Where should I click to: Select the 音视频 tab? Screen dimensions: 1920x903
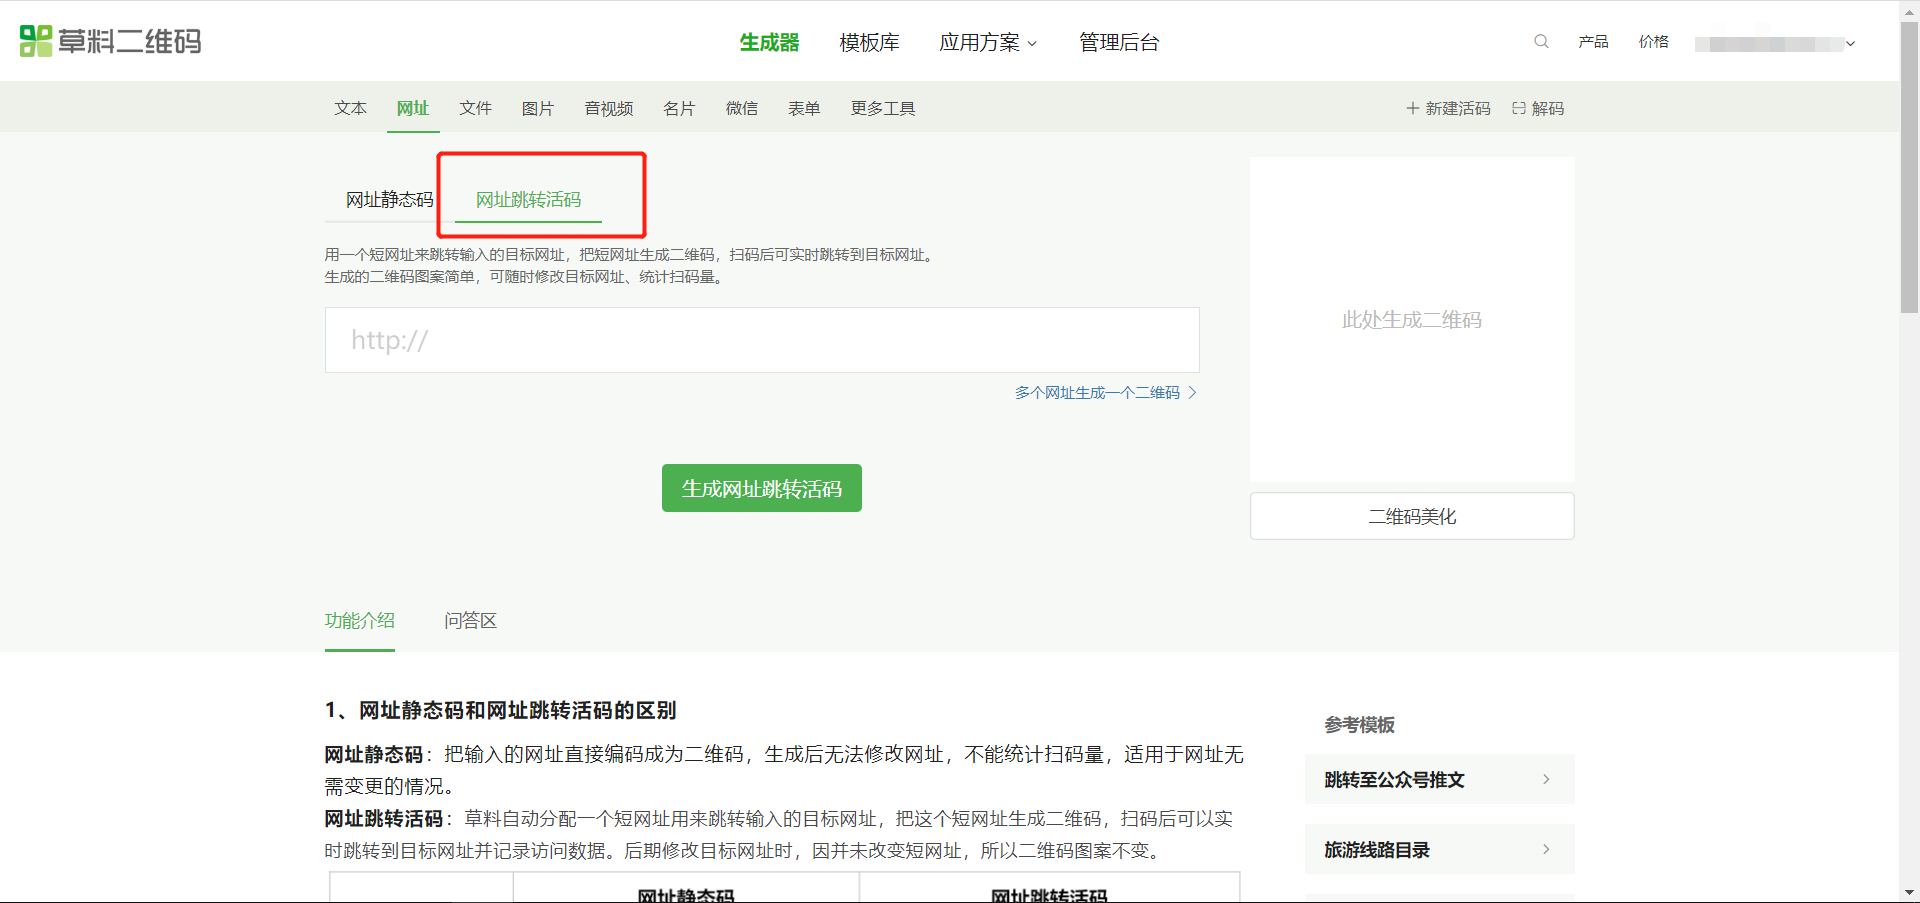[x=609, y=108]
